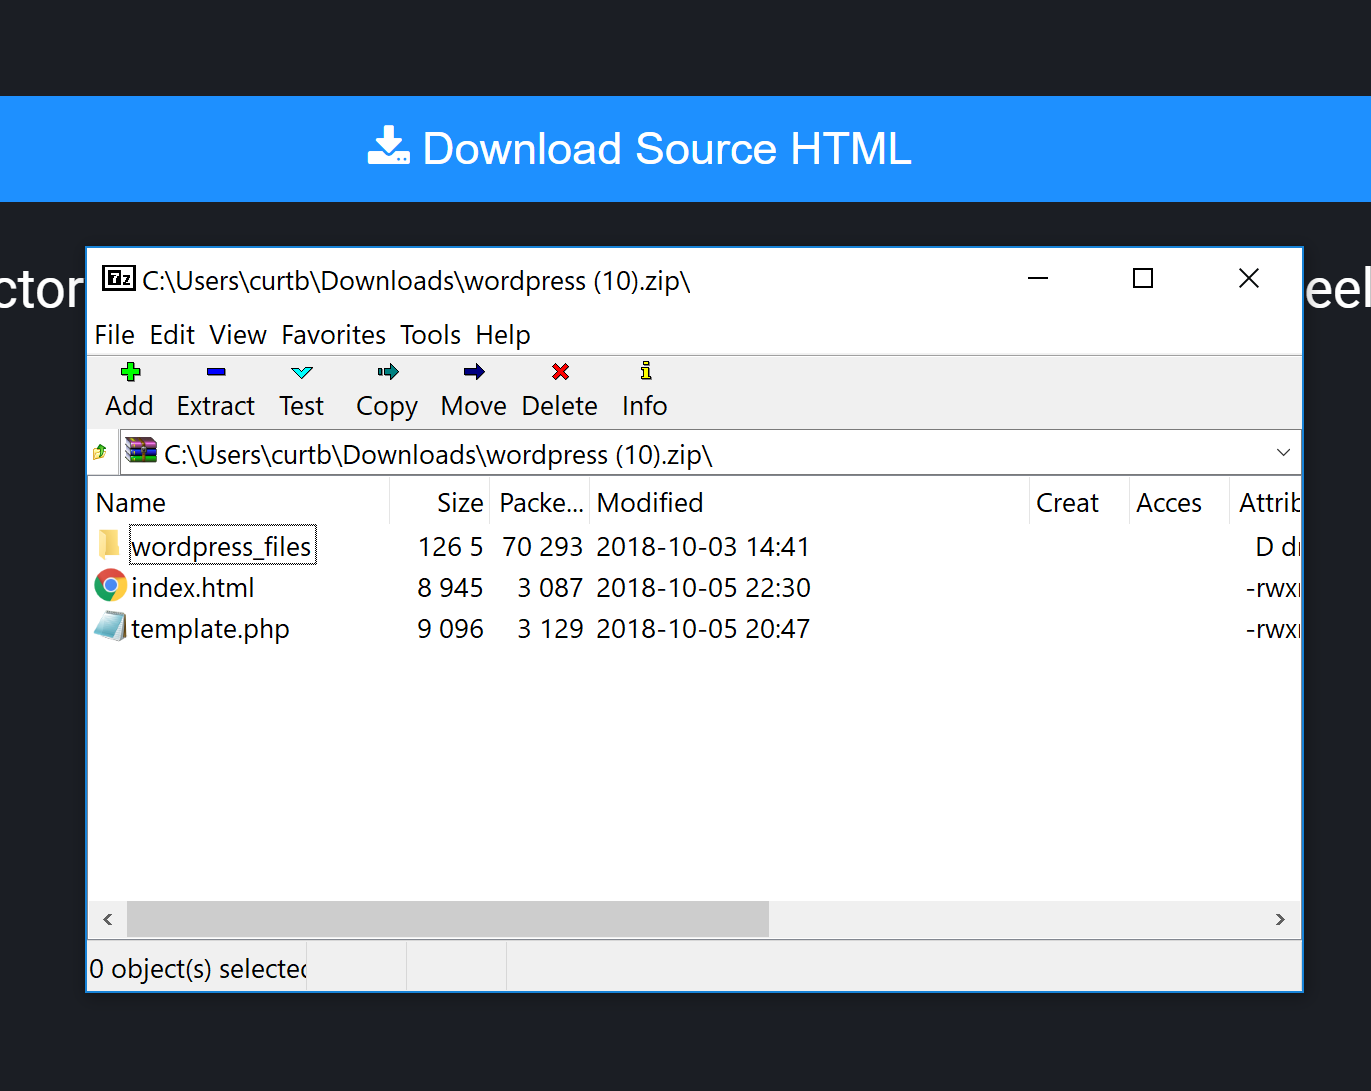The height and width of the screenshot is (1091, 1371).
Task: Close the 7-Zip window
Action: 1249,278
